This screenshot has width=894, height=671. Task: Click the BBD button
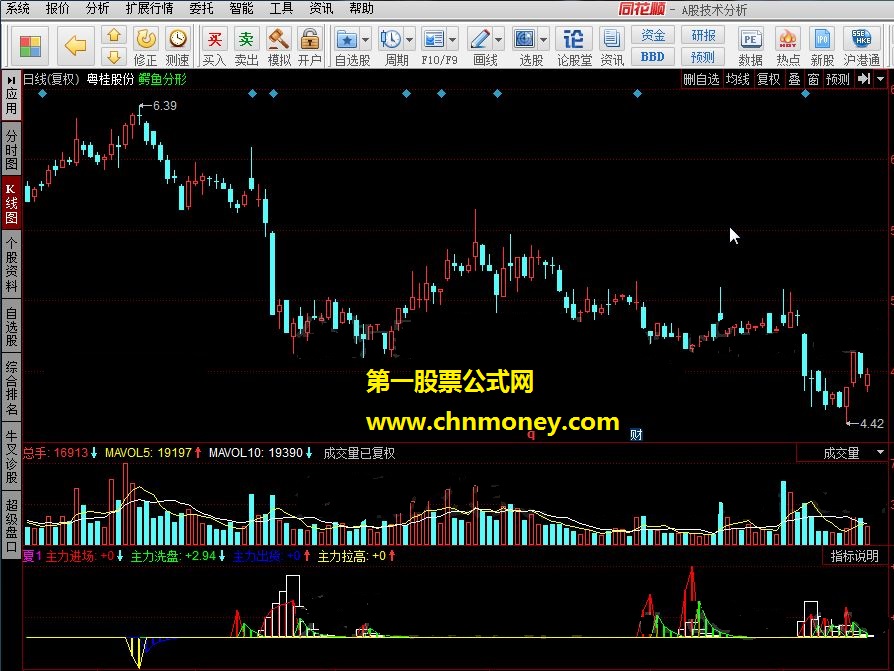pos(653,57)
